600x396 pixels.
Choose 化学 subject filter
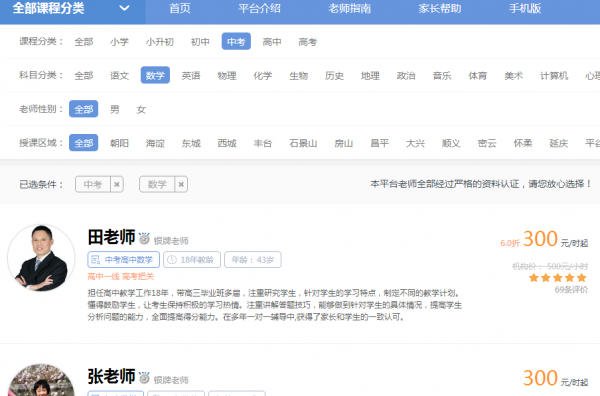coord(263,75)
